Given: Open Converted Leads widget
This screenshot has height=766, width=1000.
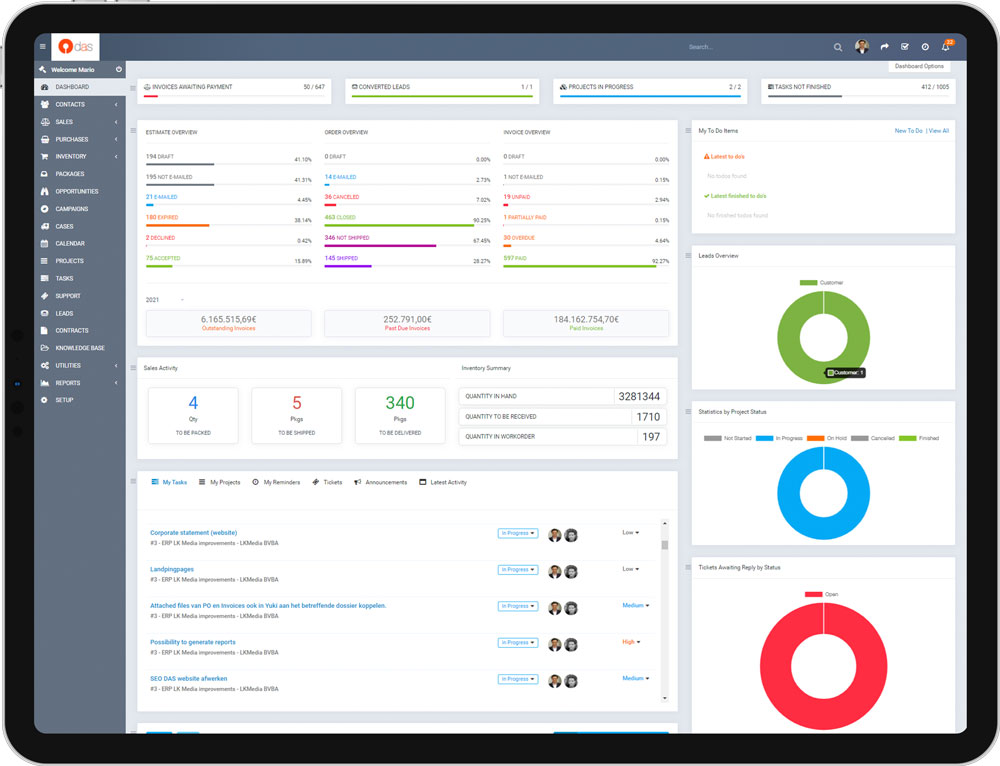Looking at the screenshot, I should click(x=442, y=91).
